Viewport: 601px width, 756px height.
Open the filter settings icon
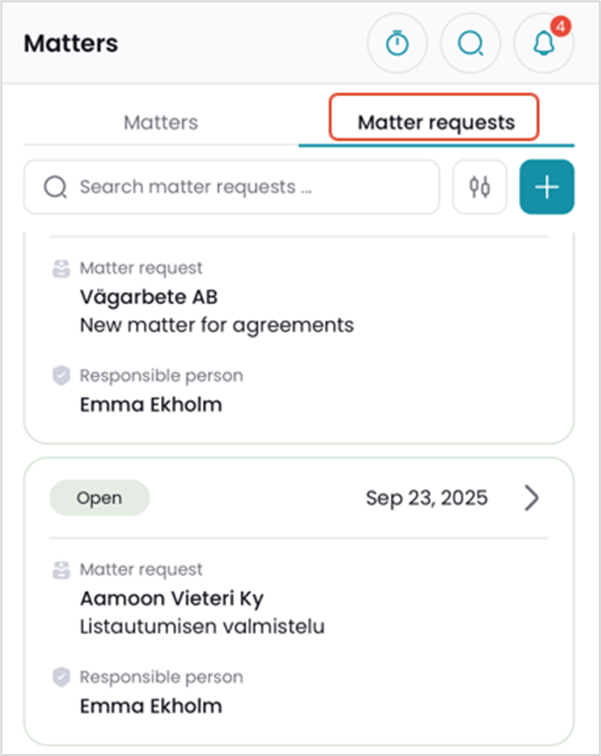click(480, 187)
